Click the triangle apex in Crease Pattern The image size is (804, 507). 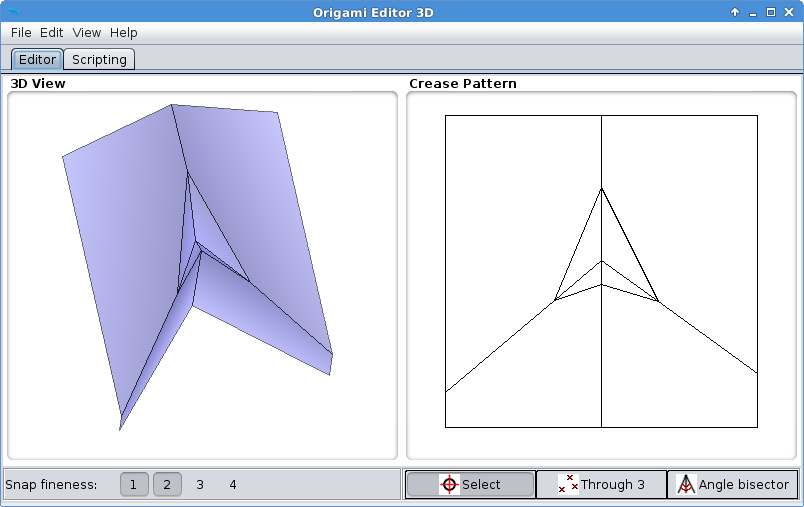click(x=601, y=188)
